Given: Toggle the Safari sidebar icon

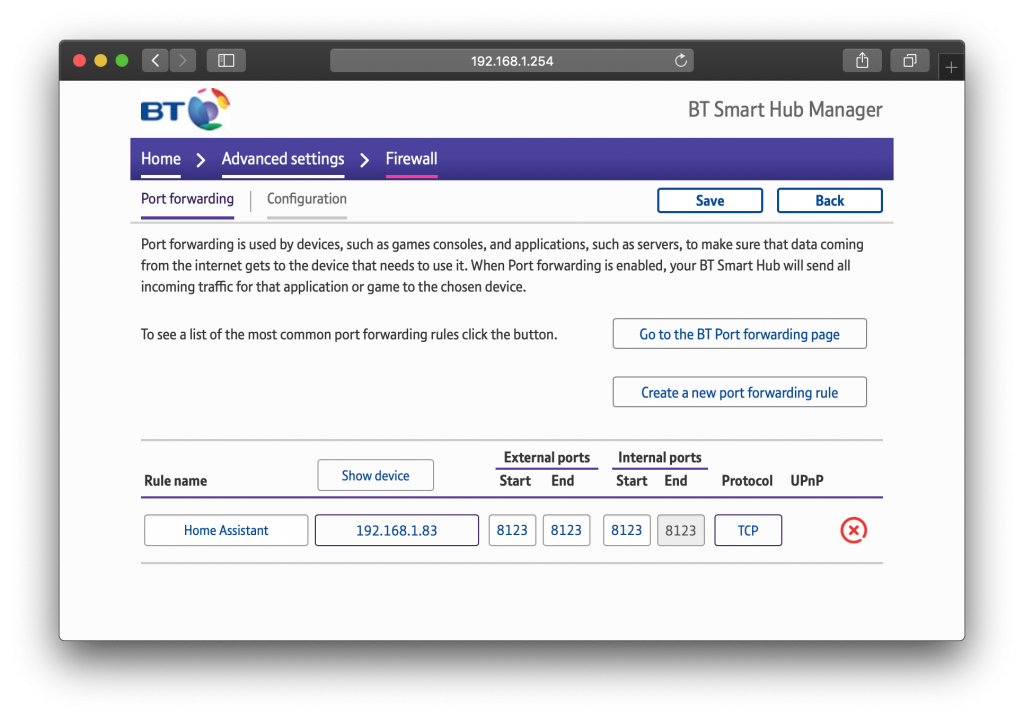Looking at the screenshot, I should pos(226,61).
